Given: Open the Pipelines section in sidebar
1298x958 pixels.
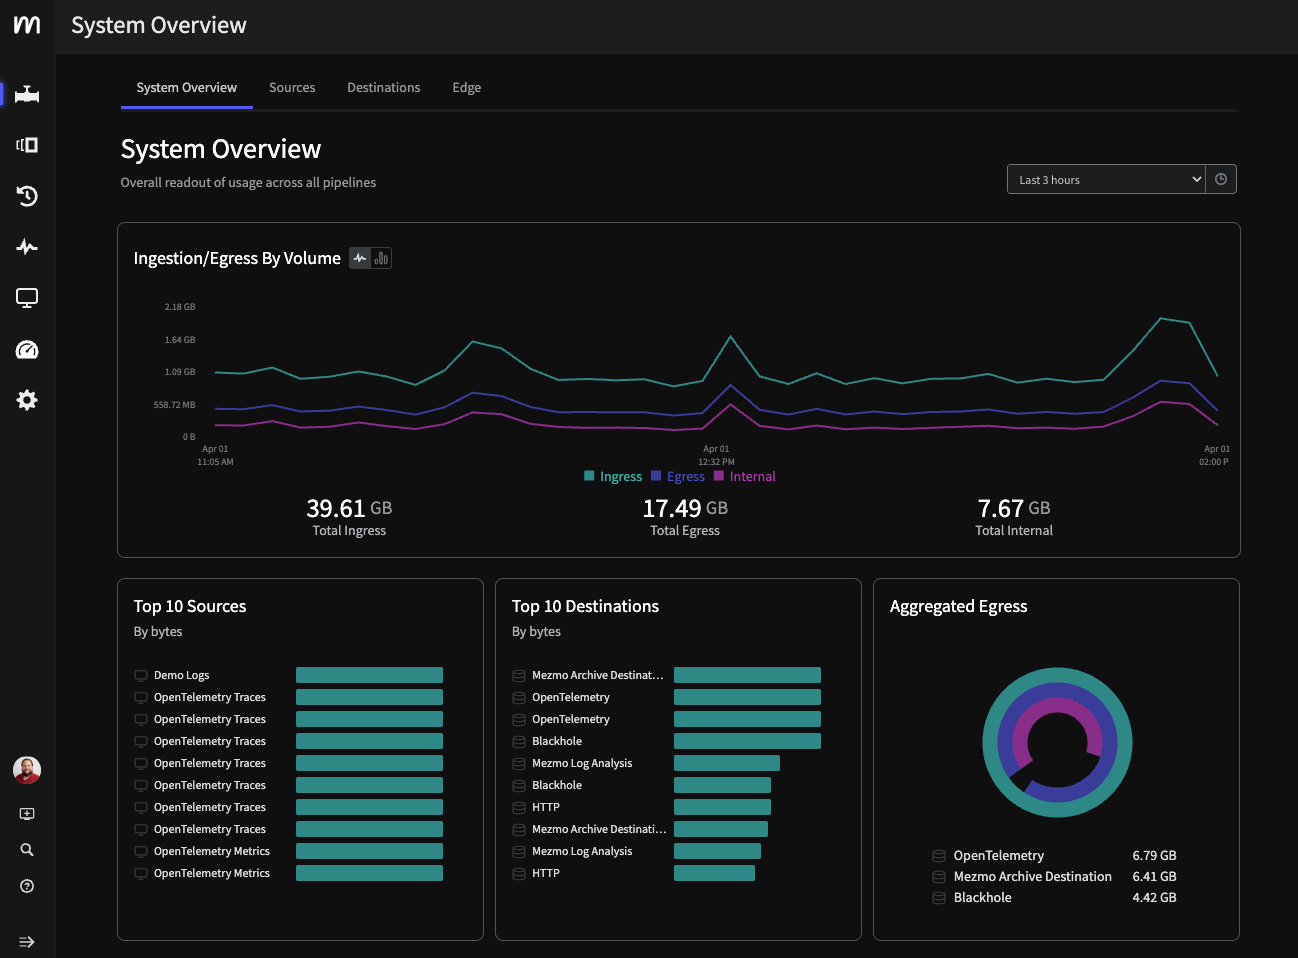Looking at the screenshot, I should tap(27, 94).
